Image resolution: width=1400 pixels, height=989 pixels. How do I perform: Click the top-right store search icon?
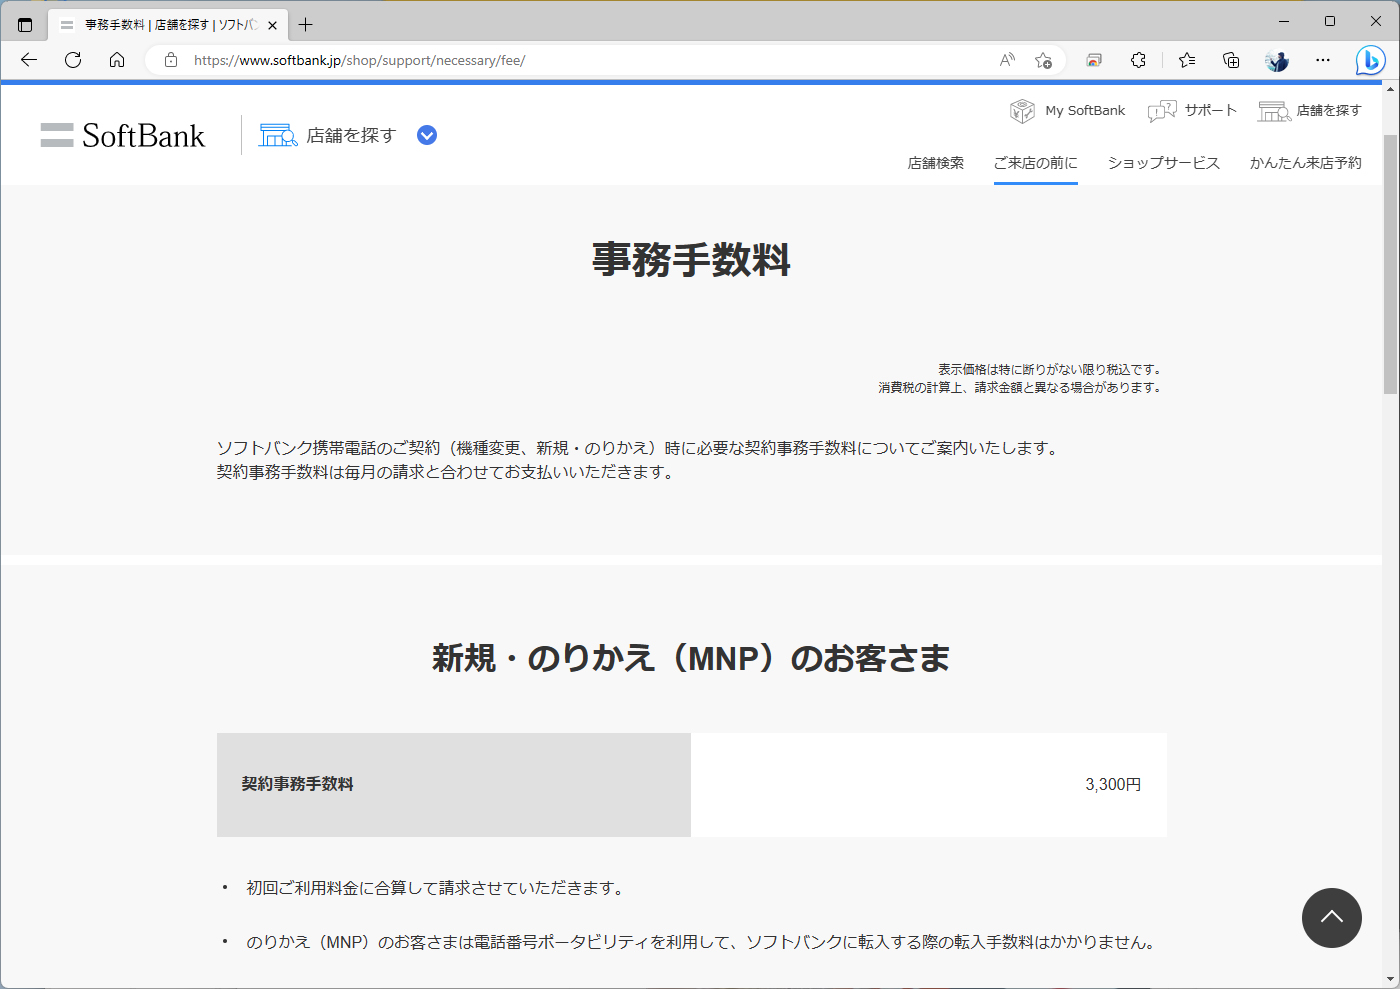[1274, 111]
